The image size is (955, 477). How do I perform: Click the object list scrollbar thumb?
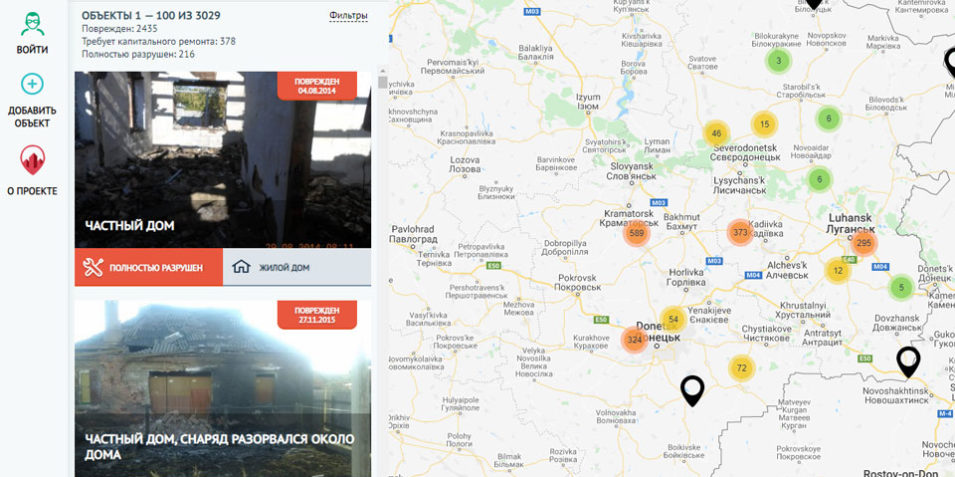pyautogui.click(x=382, y=82)
